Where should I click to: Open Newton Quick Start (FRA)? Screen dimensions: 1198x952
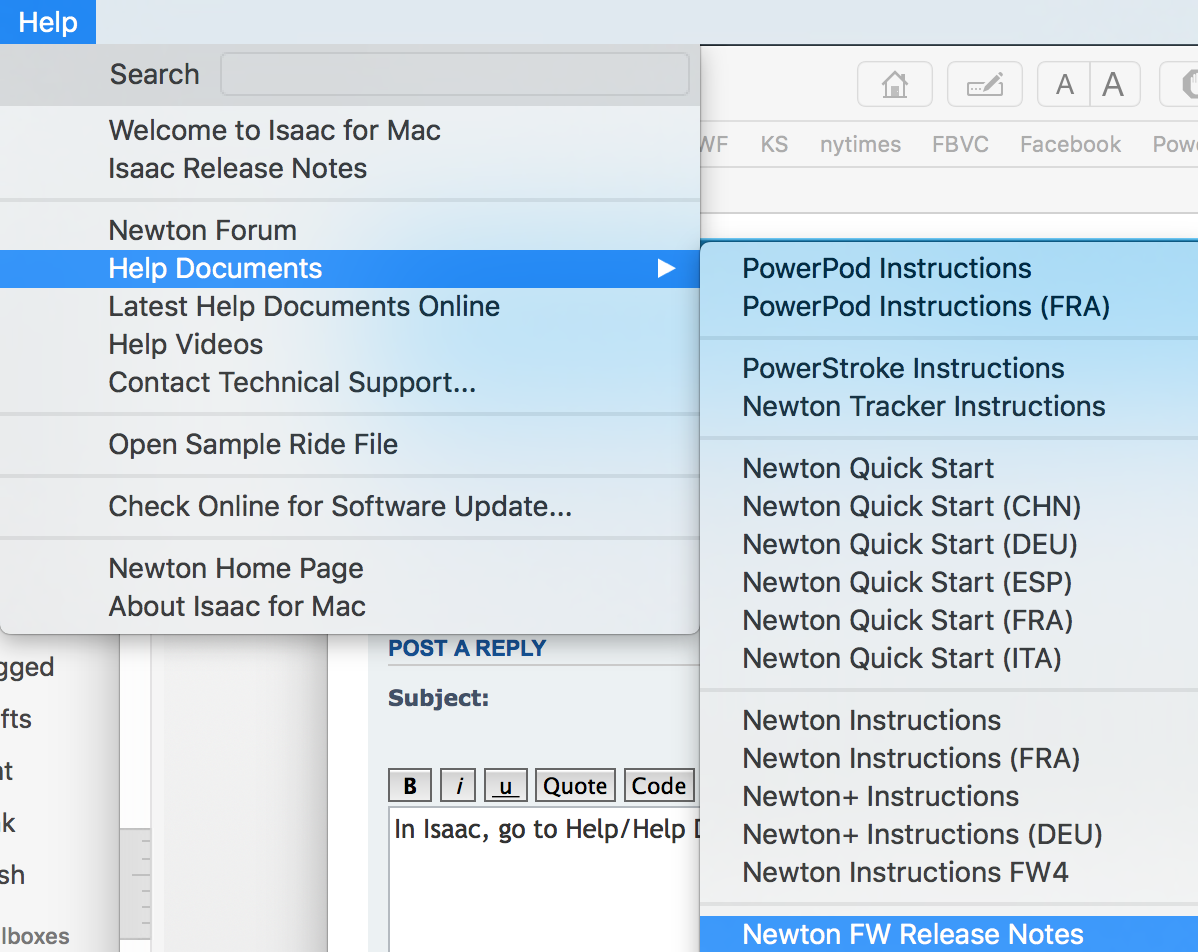coord(949,620)
